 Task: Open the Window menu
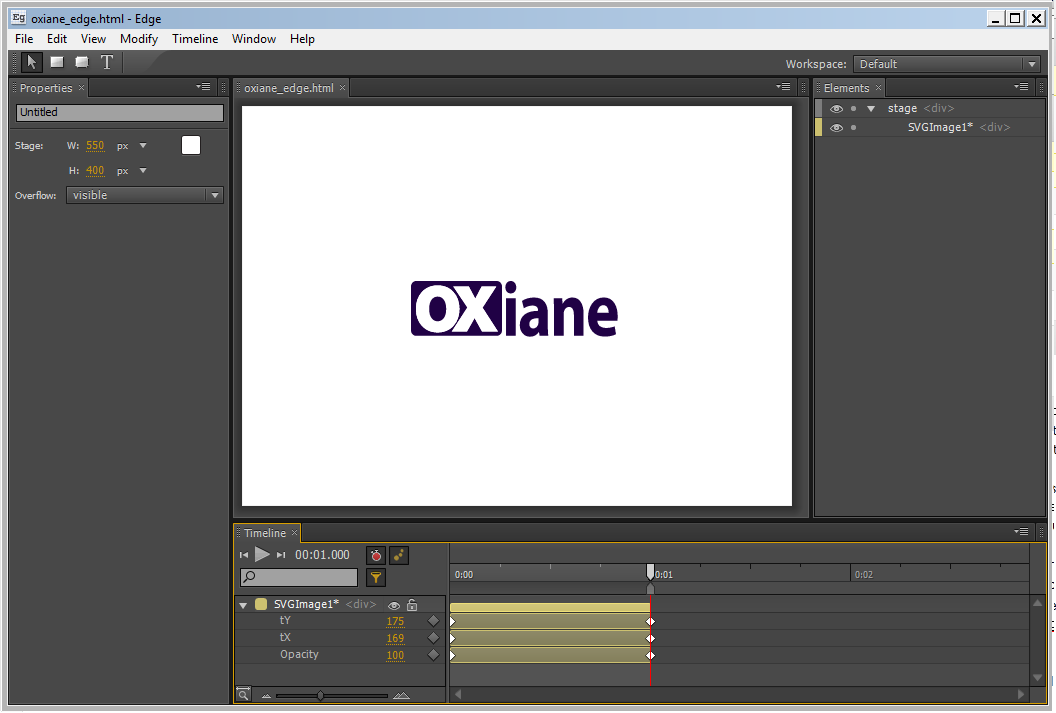point(254,39)
